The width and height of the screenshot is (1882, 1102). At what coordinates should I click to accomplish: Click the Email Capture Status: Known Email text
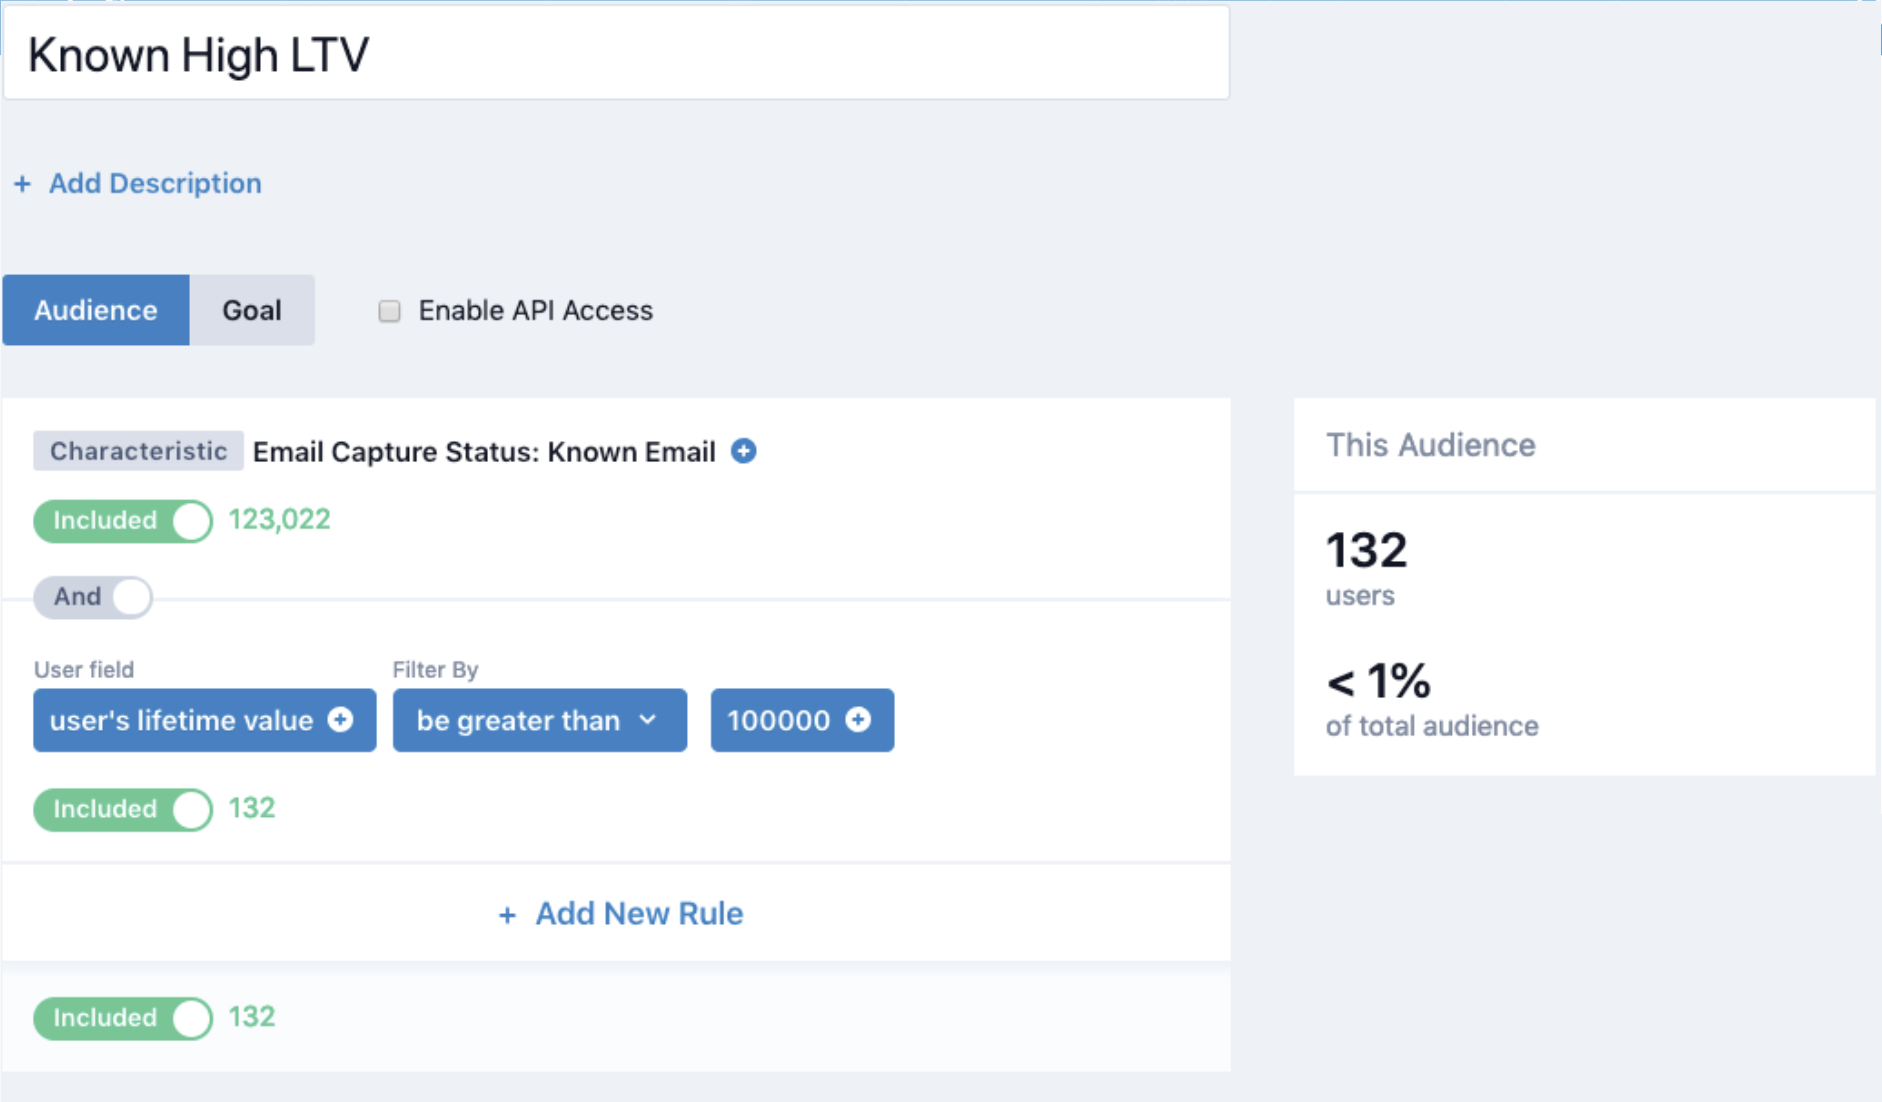click(x=484, y=452)
